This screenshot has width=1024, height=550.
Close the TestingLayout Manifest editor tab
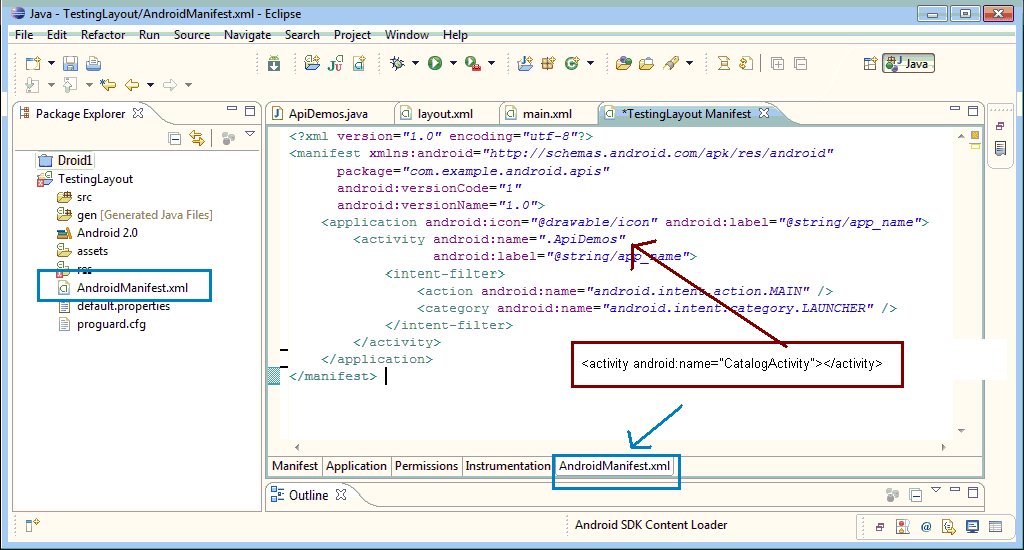pyautogui.click(x=764, y=113)
